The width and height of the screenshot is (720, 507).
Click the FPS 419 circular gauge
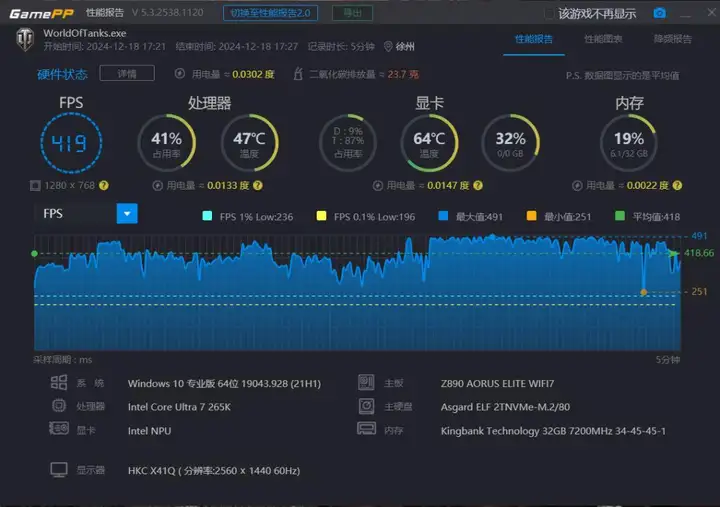[71, 143]
